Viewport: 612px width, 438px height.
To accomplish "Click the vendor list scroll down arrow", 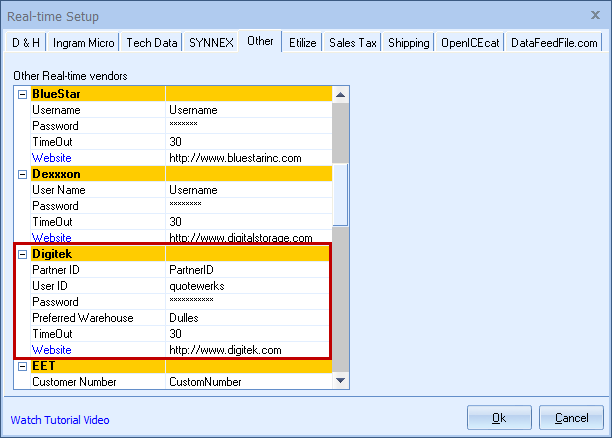I will (x=340, y=380).
